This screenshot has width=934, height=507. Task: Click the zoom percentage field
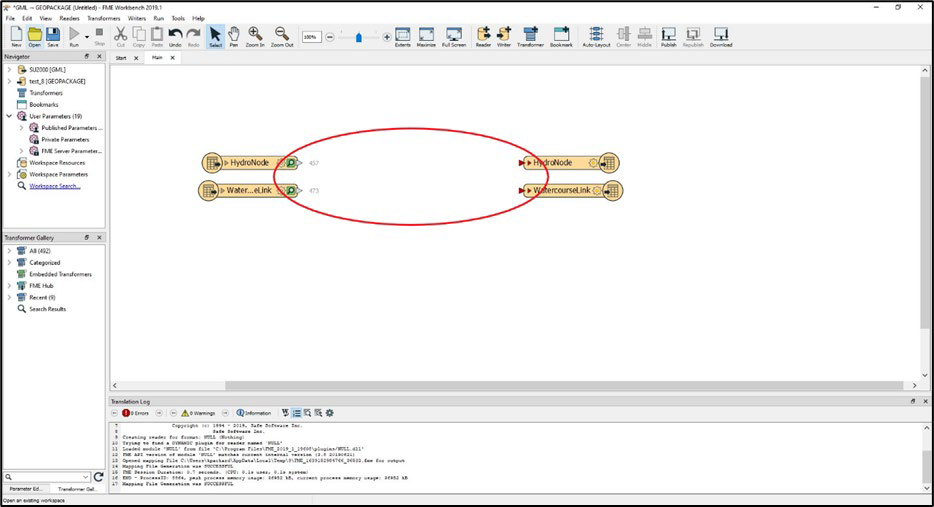311,37
